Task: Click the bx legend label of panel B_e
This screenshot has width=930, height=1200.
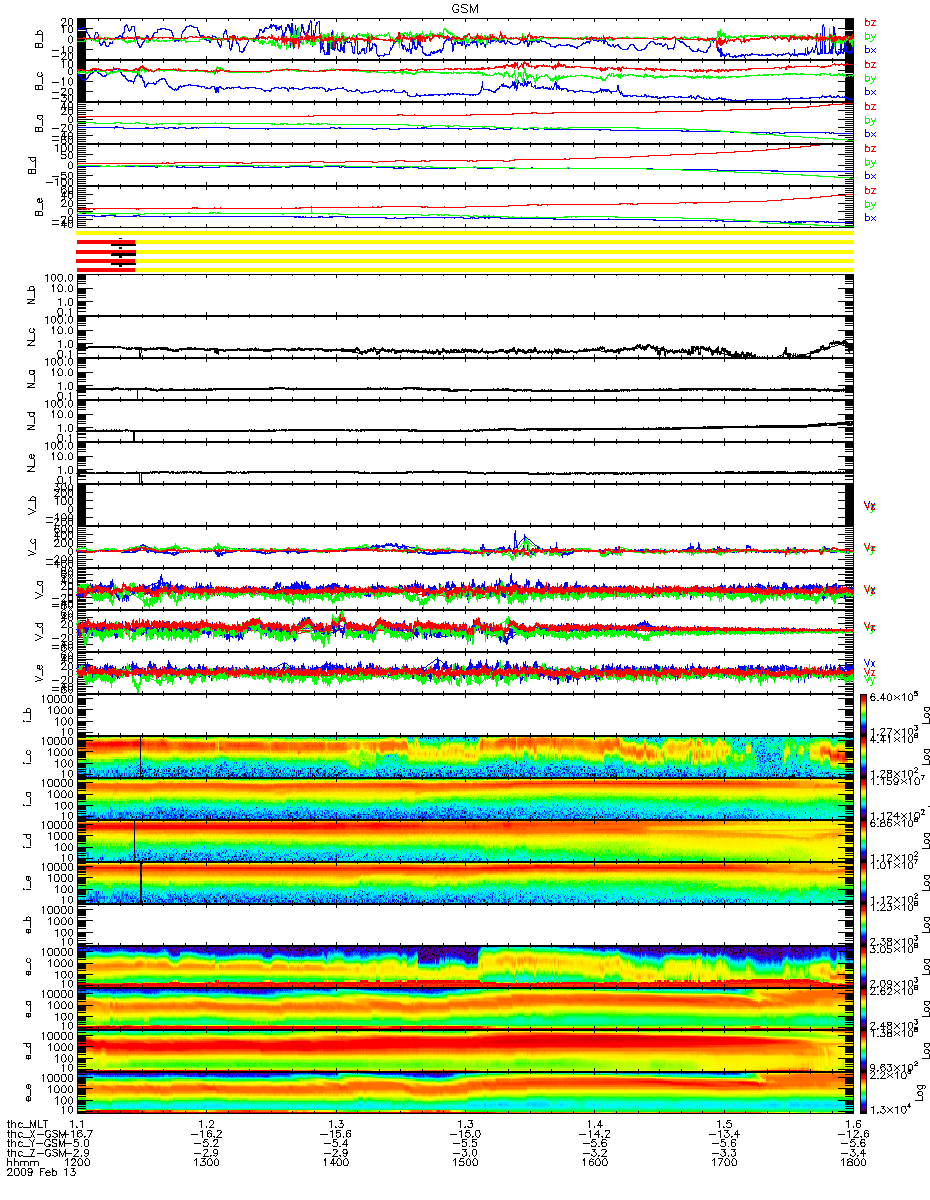Action: [x=870, y=217]
